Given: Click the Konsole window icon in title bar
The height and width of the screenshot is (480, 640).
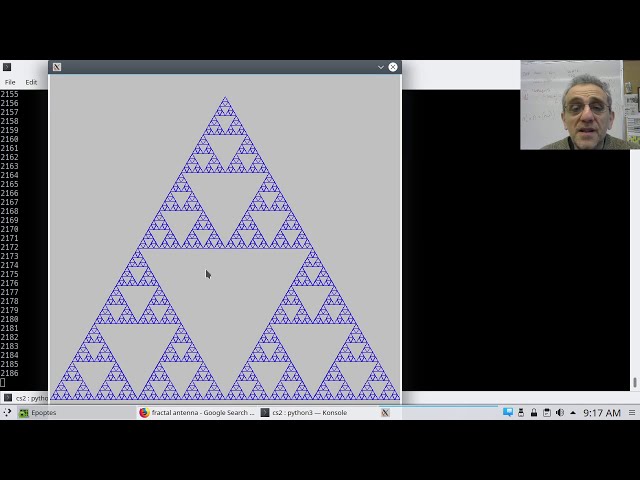Looking at the screenshot, I should pyautogui.click(x=7, y=67).
